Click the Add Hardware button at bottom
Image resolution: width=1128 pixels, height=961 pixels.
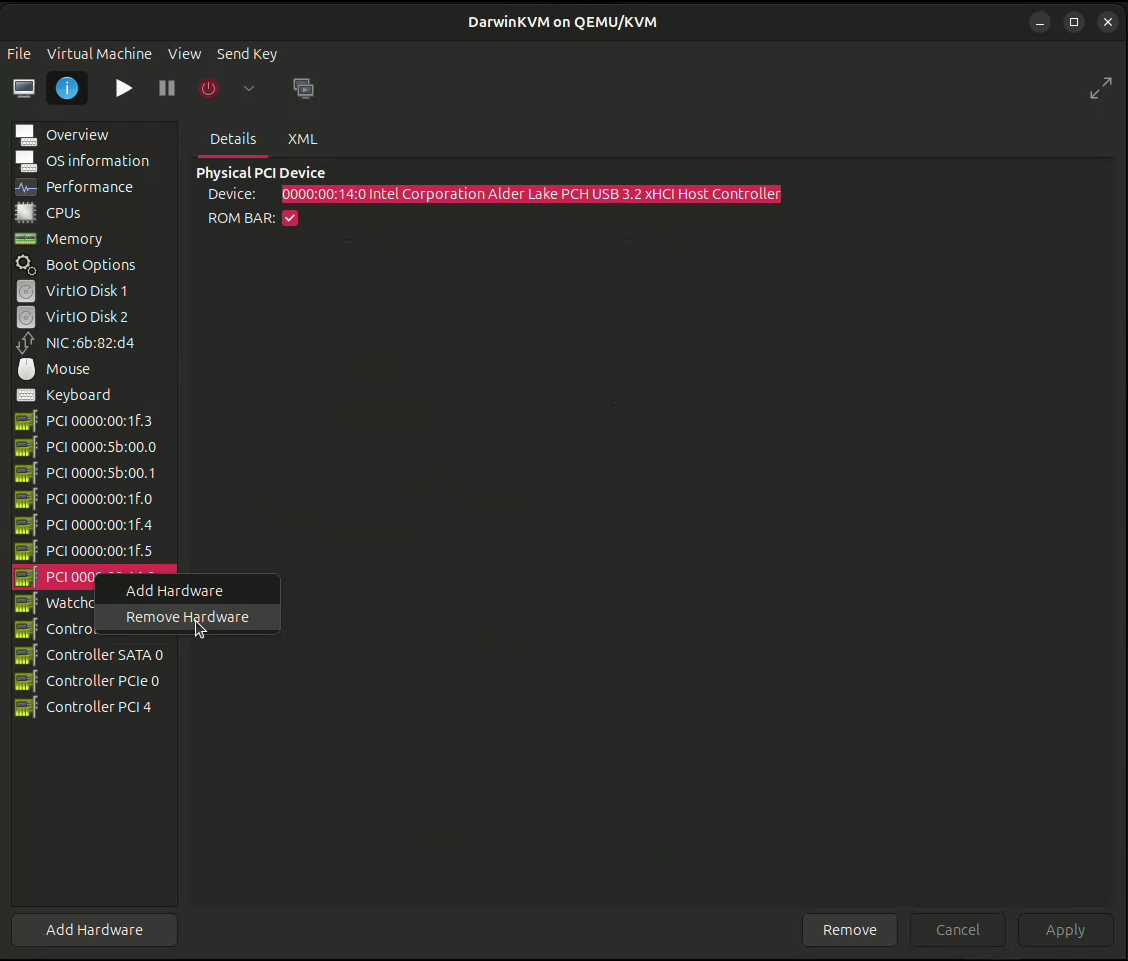tap(94, 930)
